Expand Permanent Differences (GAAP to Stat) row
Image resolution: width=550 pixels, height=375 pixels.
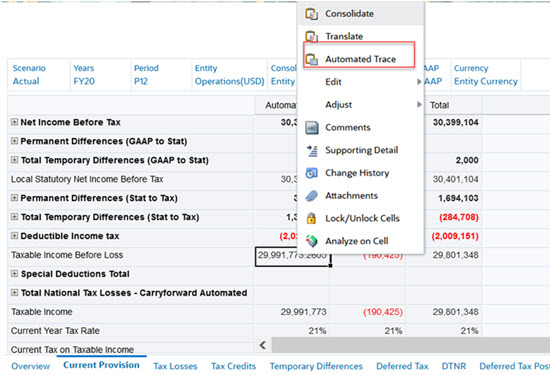[14, 141]
